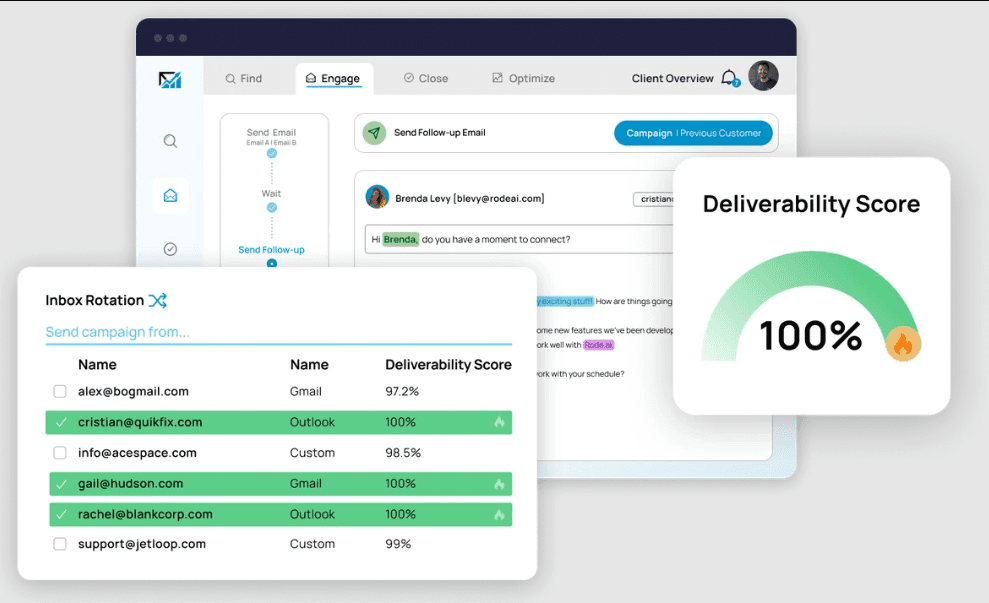Image resolution: width=989 pixels, height=603 pixels.
Task: Open the Close tab
Action: (426, 77)
